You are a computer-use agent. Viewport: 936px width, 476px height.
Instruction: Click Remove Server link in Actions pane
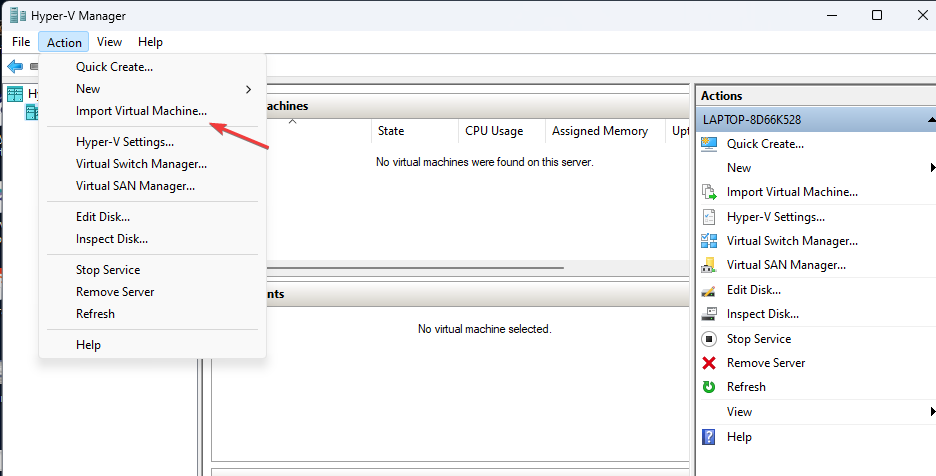[766, 363]
